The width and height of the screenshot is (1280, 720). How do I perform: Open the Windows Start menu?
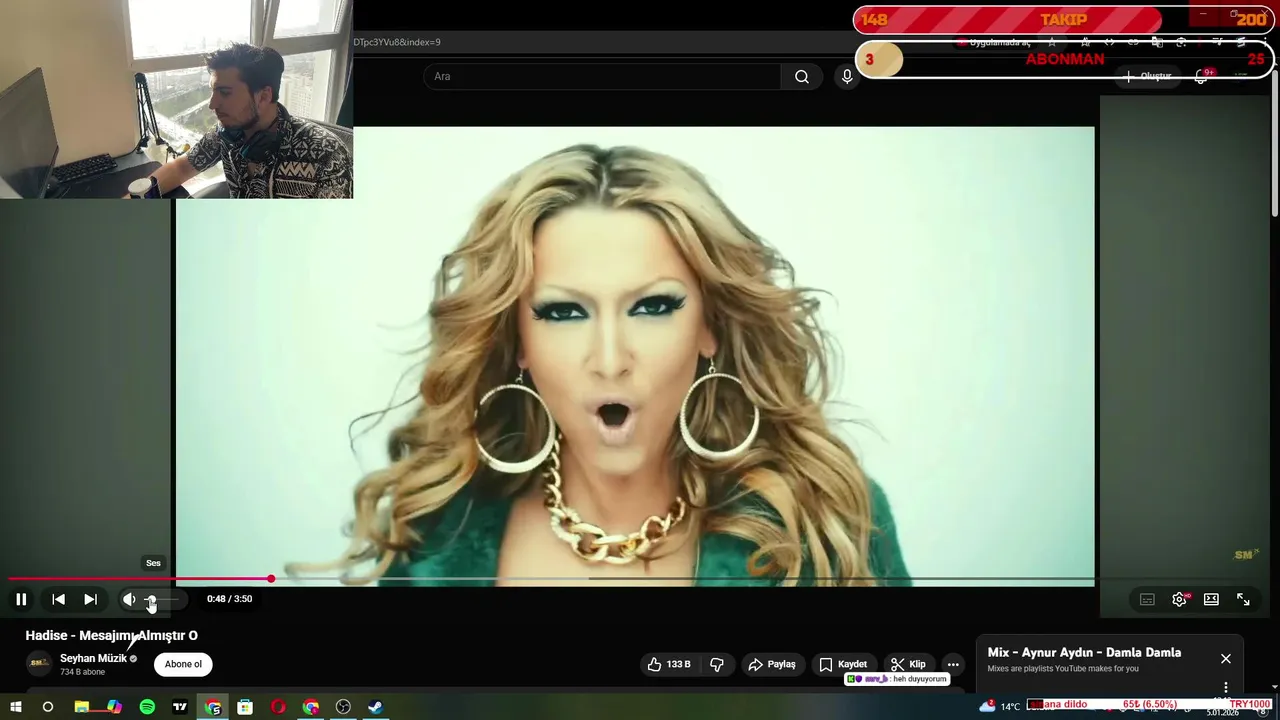[16, 707]
